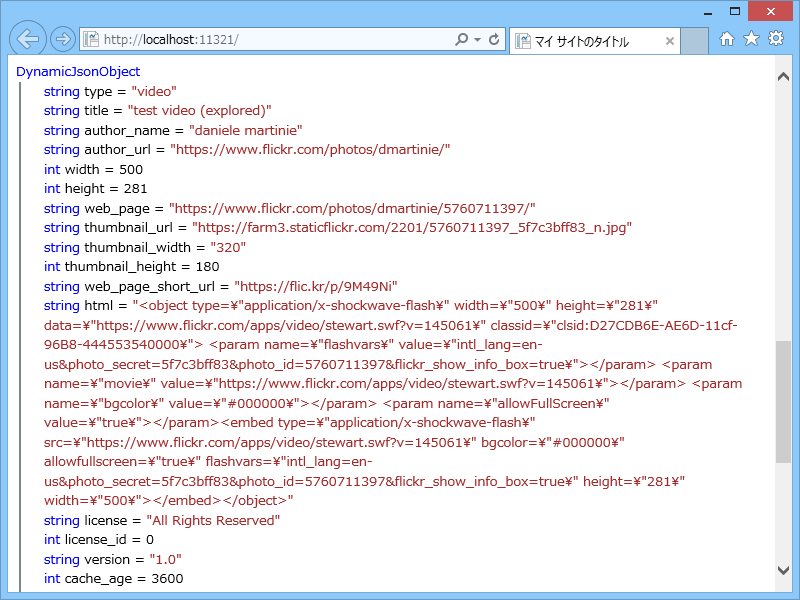
Task: Open the Tools gear menu
Action: pos(776,39)
